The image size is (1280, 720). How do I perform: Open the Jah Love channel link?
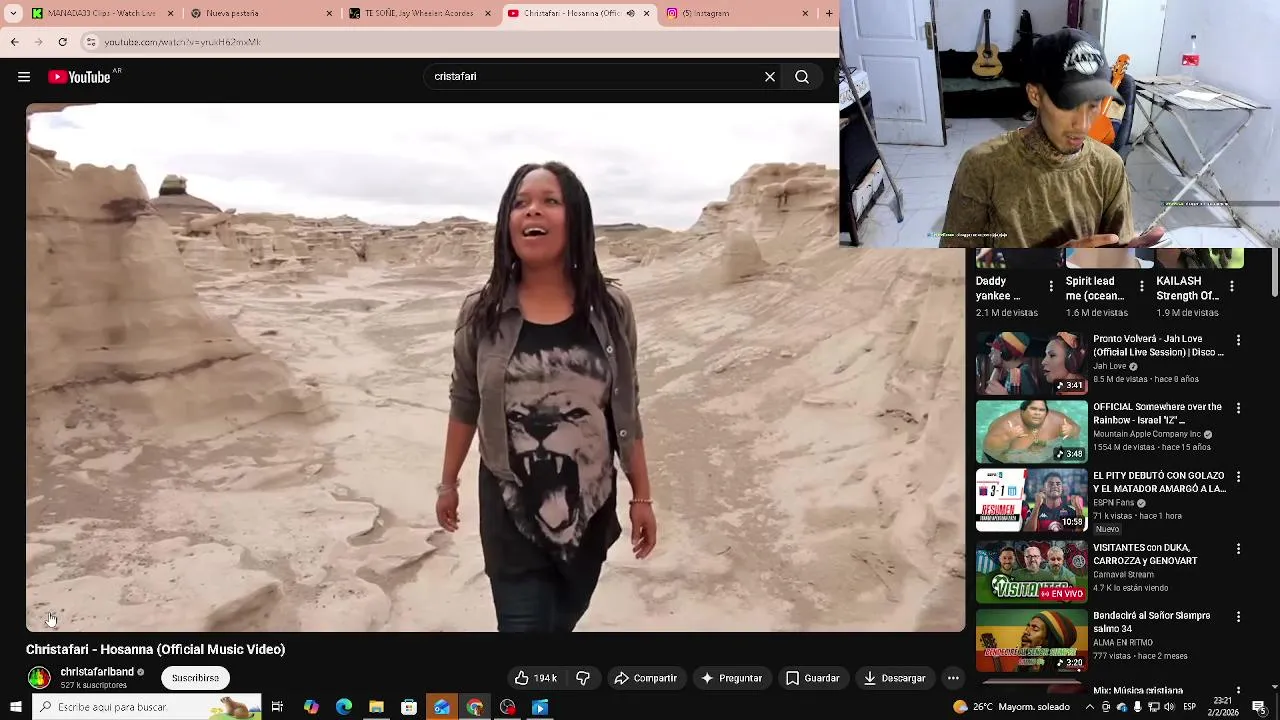(x=1110, y=367)
